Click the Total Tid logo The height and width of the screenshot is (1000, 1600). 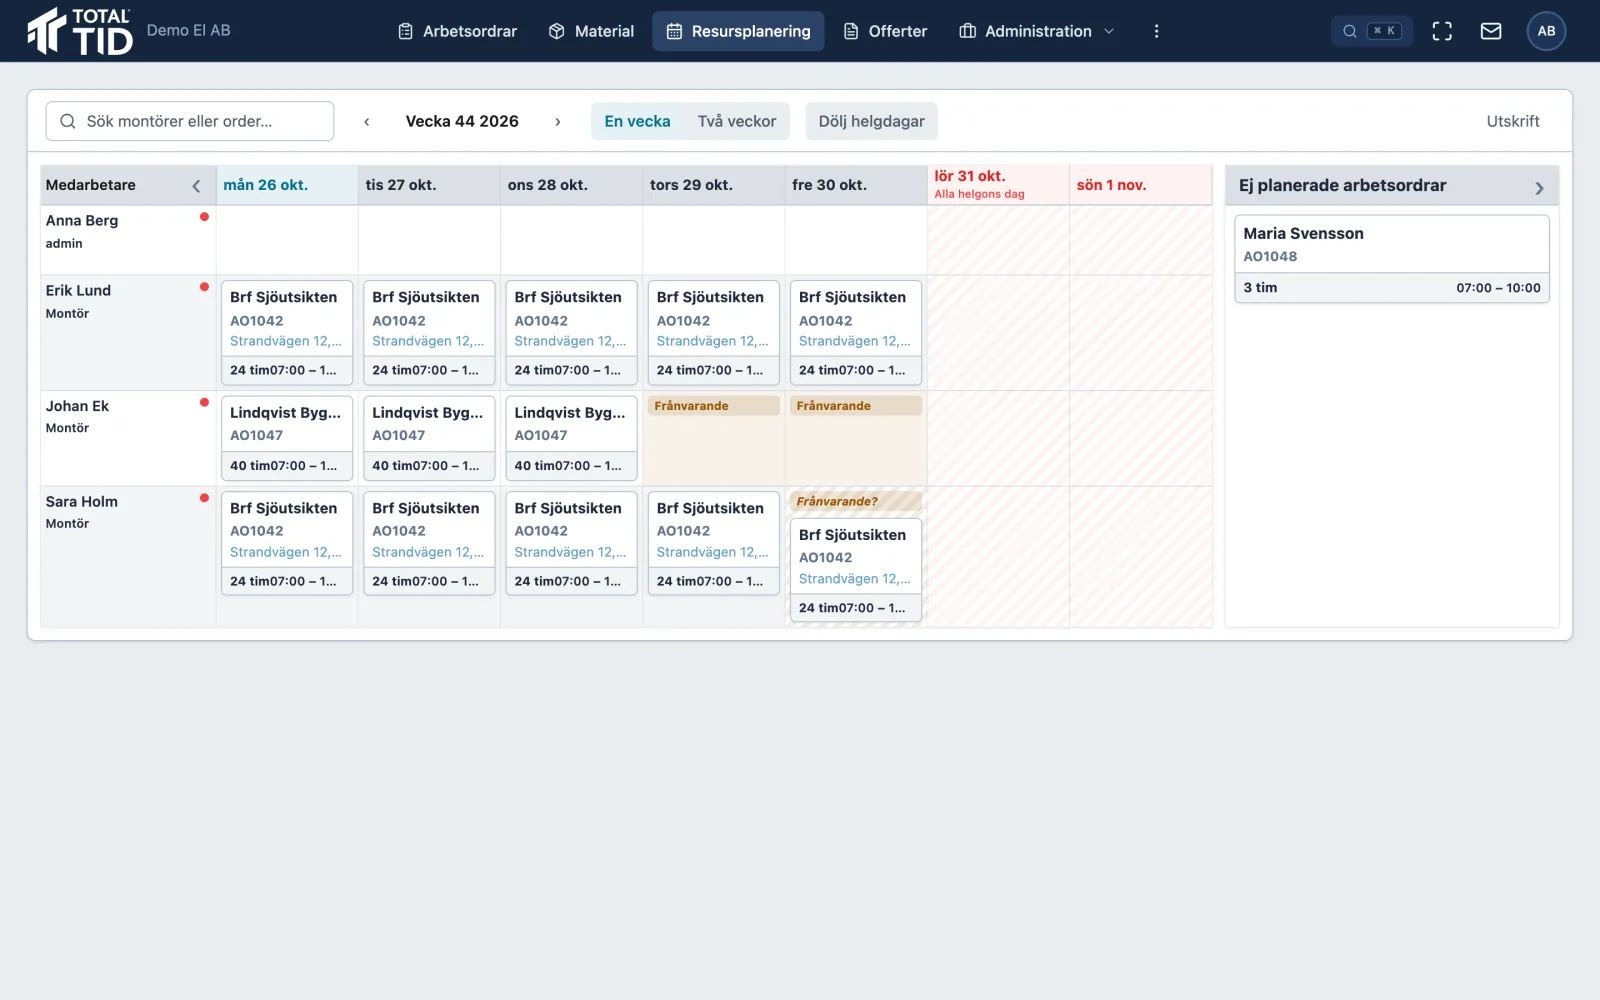tap(80, 31)
